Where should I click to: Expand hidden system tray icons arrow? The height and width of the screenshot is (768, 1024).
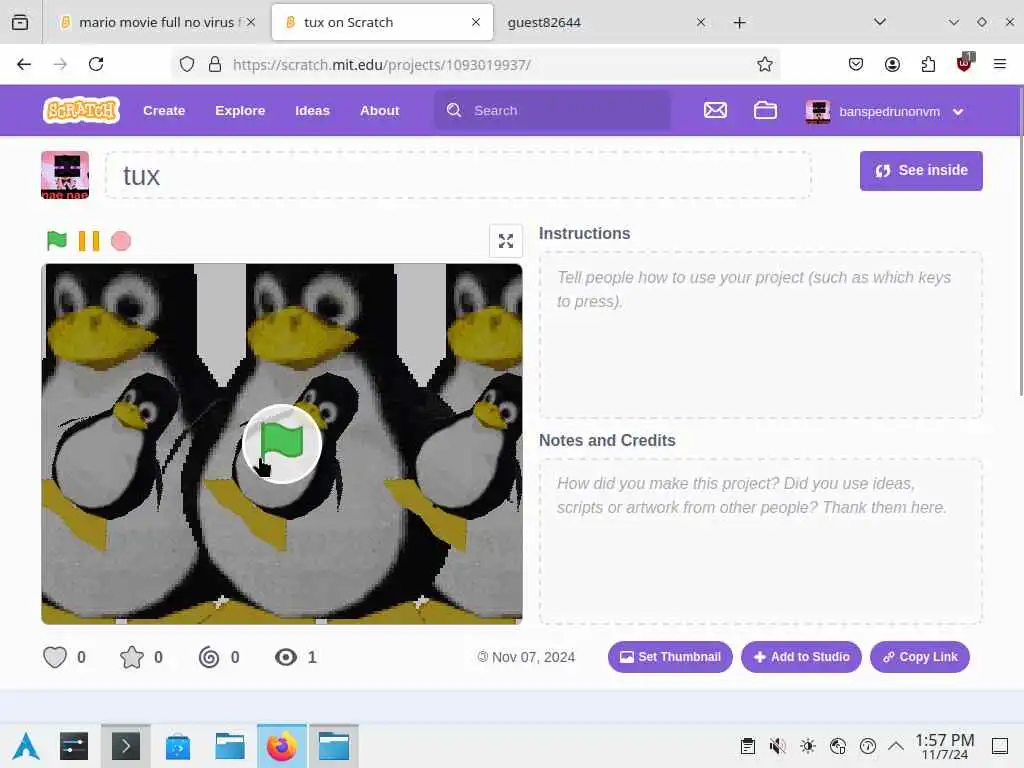(x=896, y=746)
